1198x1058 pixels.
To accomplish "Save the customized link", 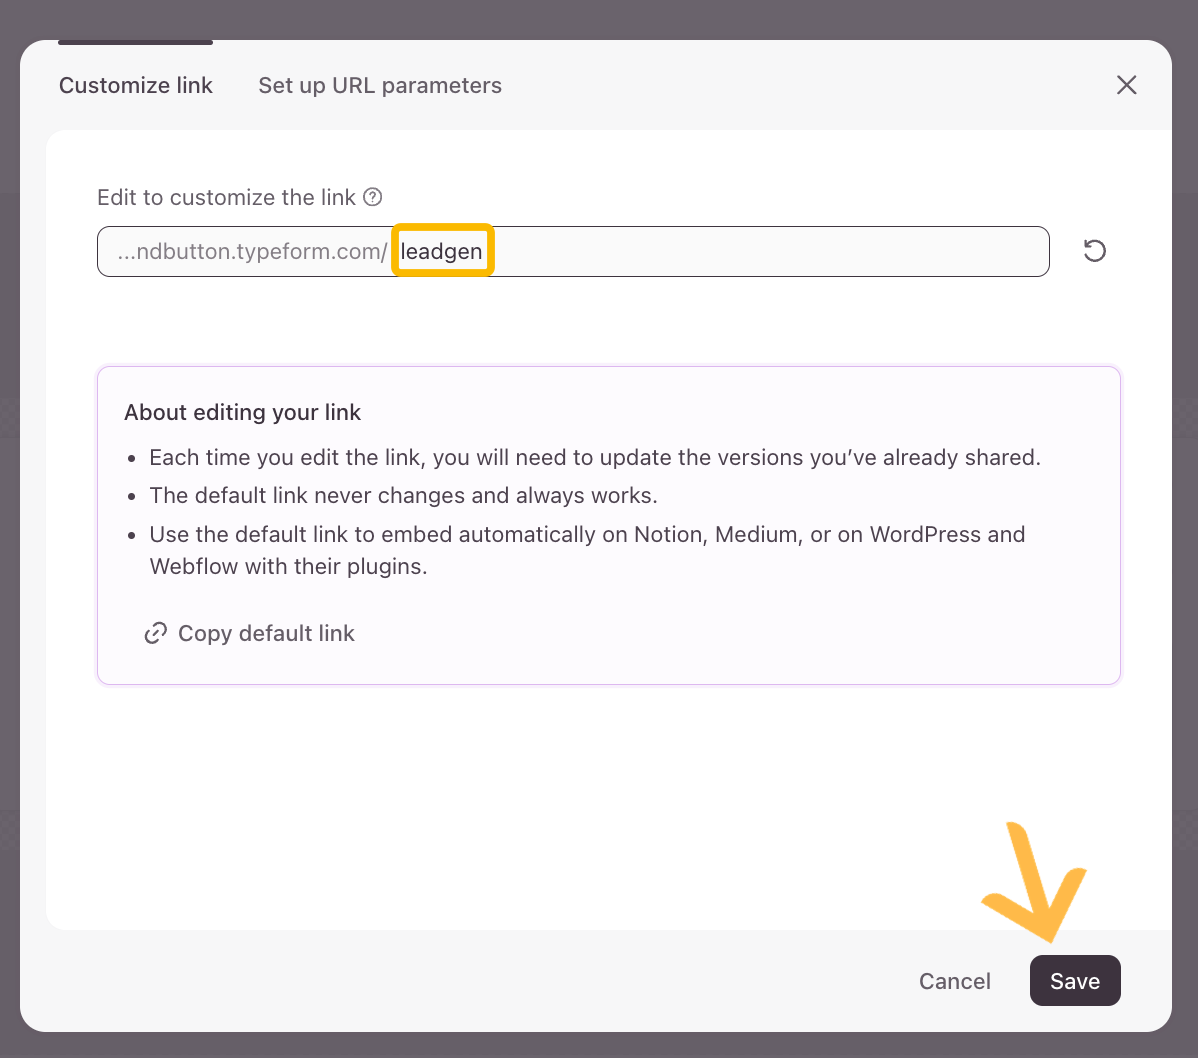I will click(1075, 981).
